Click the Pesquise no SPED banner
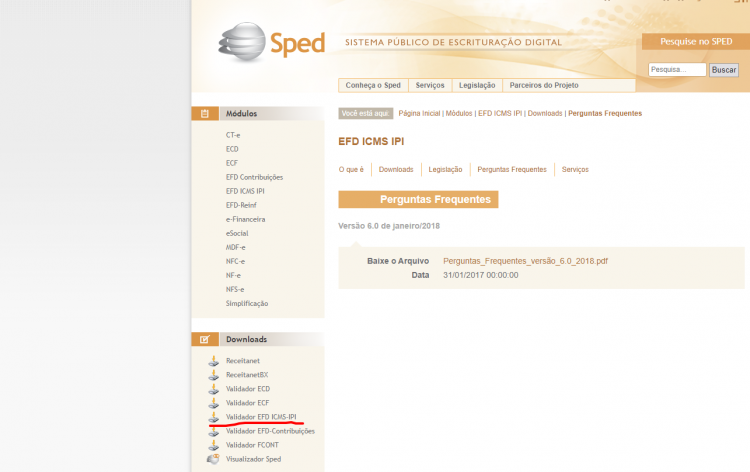The width and height of the screenshot is (750, 472). click(x=696, y=42)
